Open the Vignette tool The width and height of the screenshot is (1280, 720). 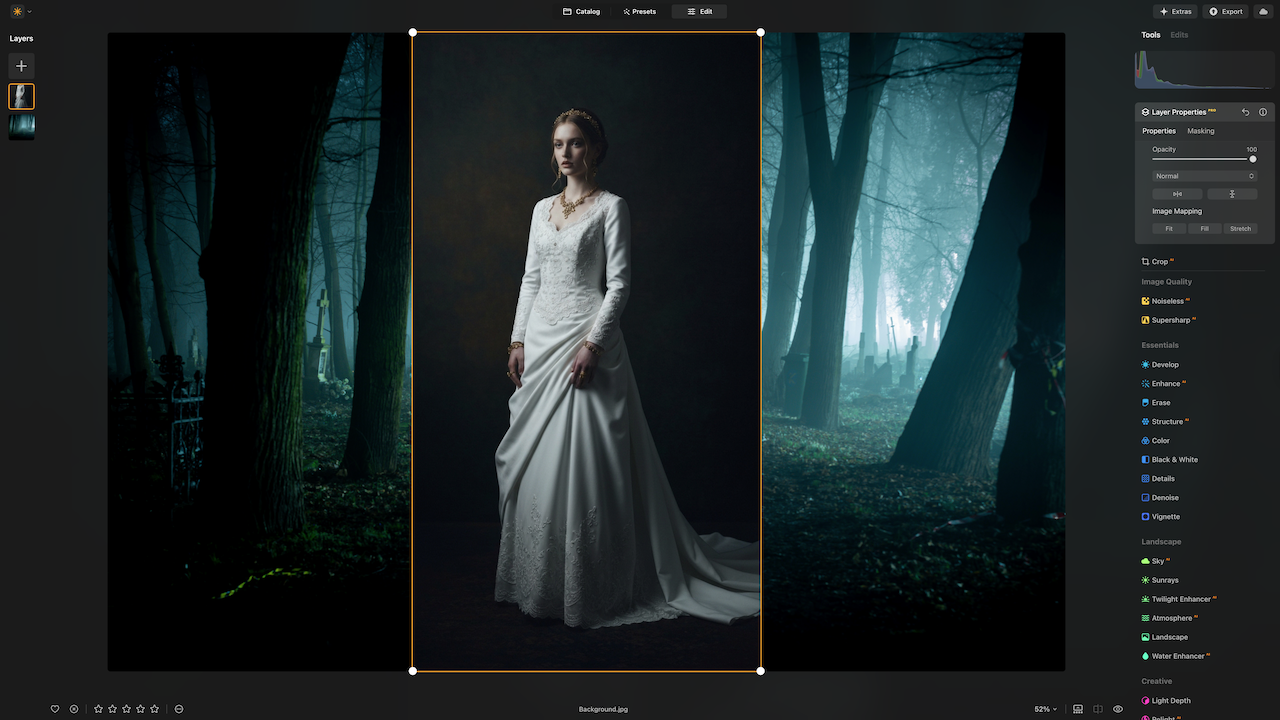pyautogui.click(x=1165, y=517)
